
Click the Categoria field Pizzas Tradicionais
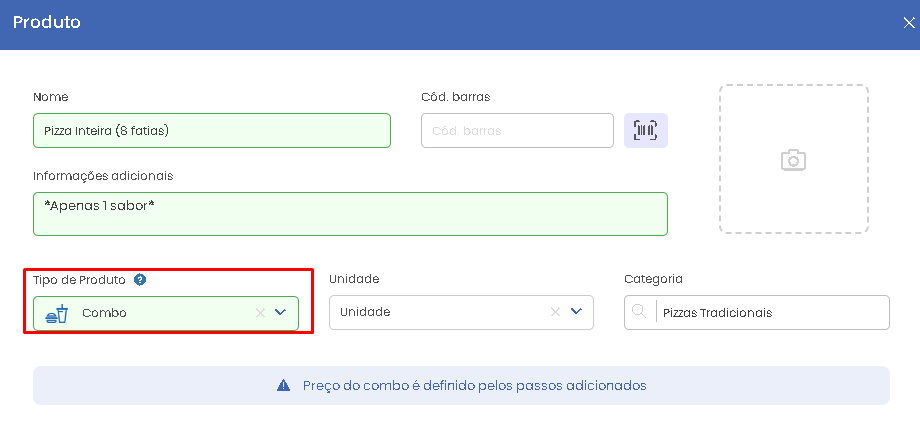coord(757,313)
